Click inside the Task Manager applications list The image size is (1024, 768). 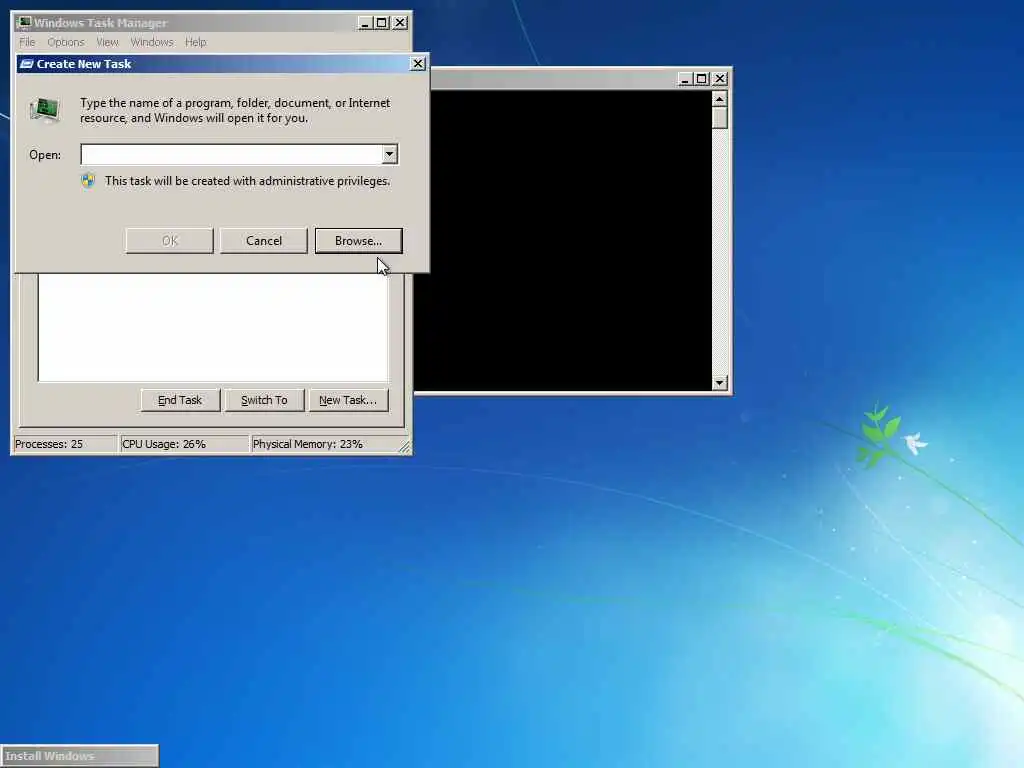213,327
